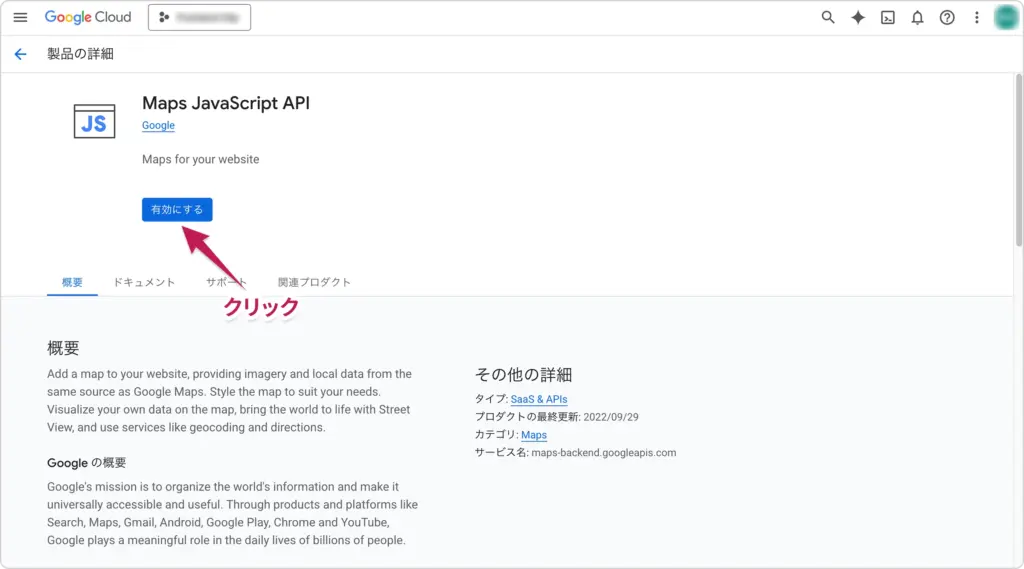
Task: Open the three-dot settings menu
Action: click(976, 18)
